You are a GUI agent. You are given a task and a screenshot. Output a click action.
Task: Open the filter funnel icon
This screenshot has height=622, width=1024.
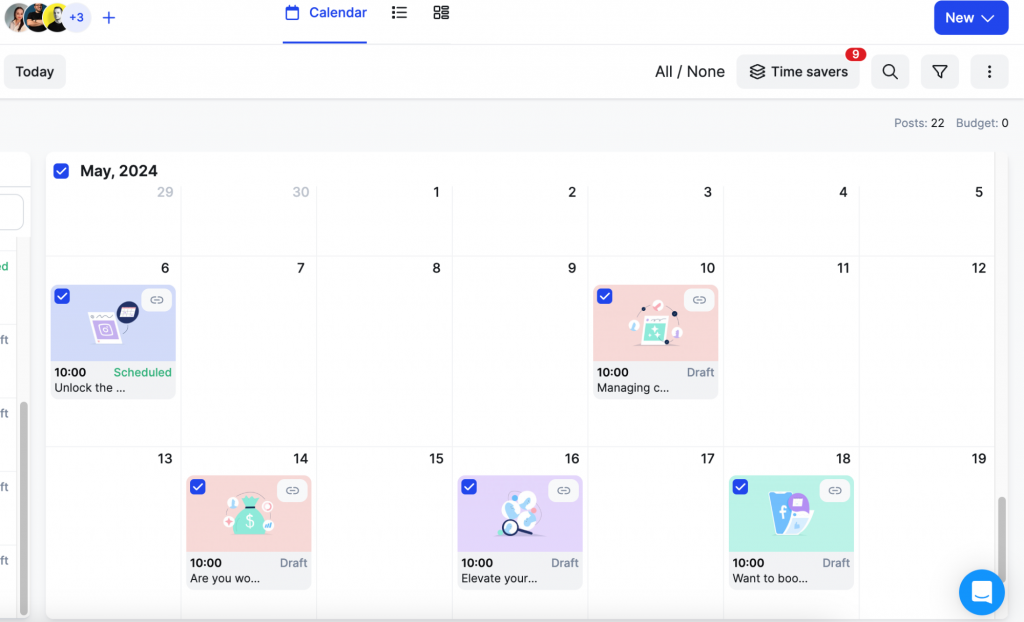[939, 71]
